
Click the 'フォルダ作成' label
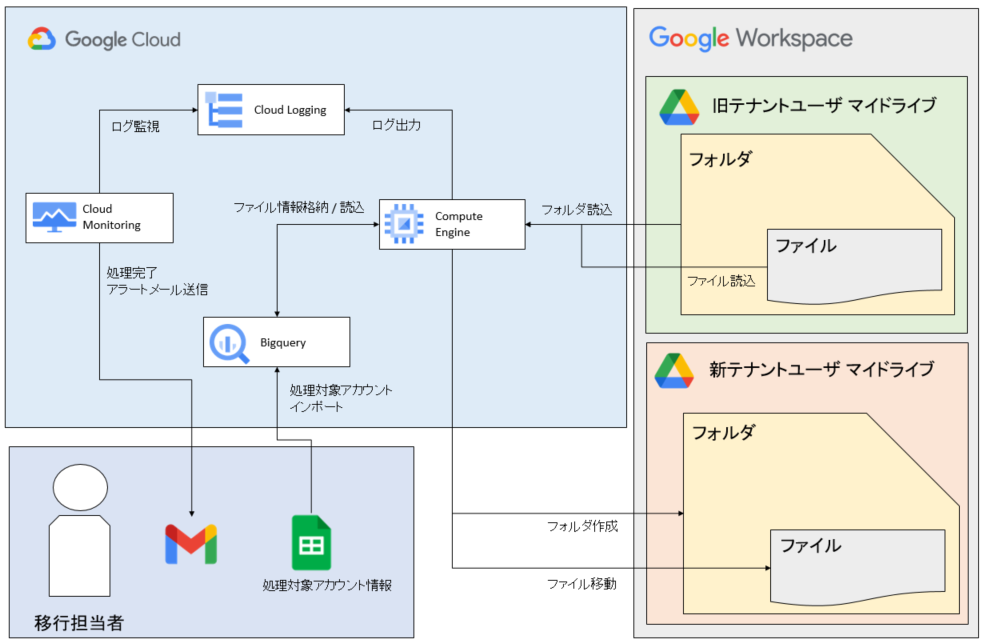tap(582, 526)
